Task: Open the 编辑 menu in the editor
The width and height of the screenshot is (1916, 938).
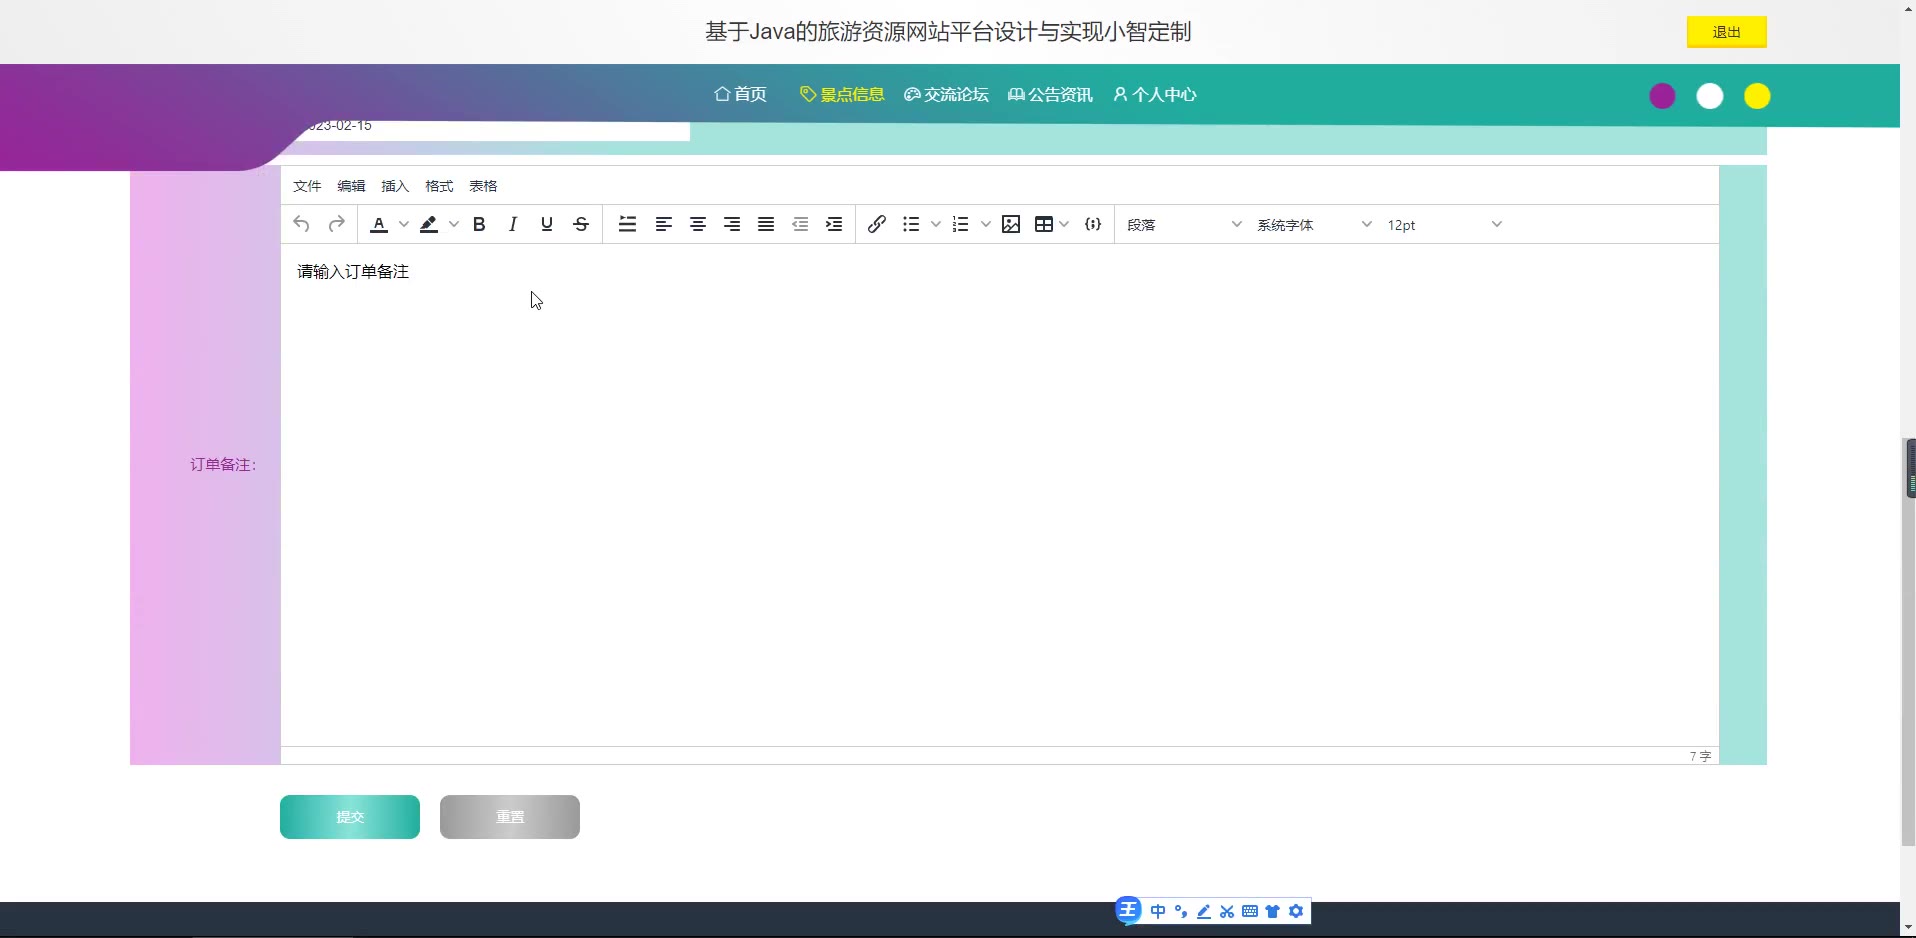Action: click(351, 186)
